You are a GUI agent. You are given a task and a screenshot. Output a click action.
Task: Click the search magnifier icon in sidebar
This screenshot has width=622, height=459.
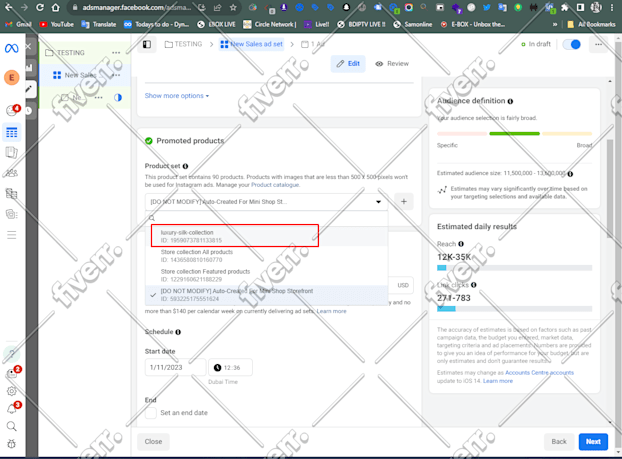click(x=12, y=426)
